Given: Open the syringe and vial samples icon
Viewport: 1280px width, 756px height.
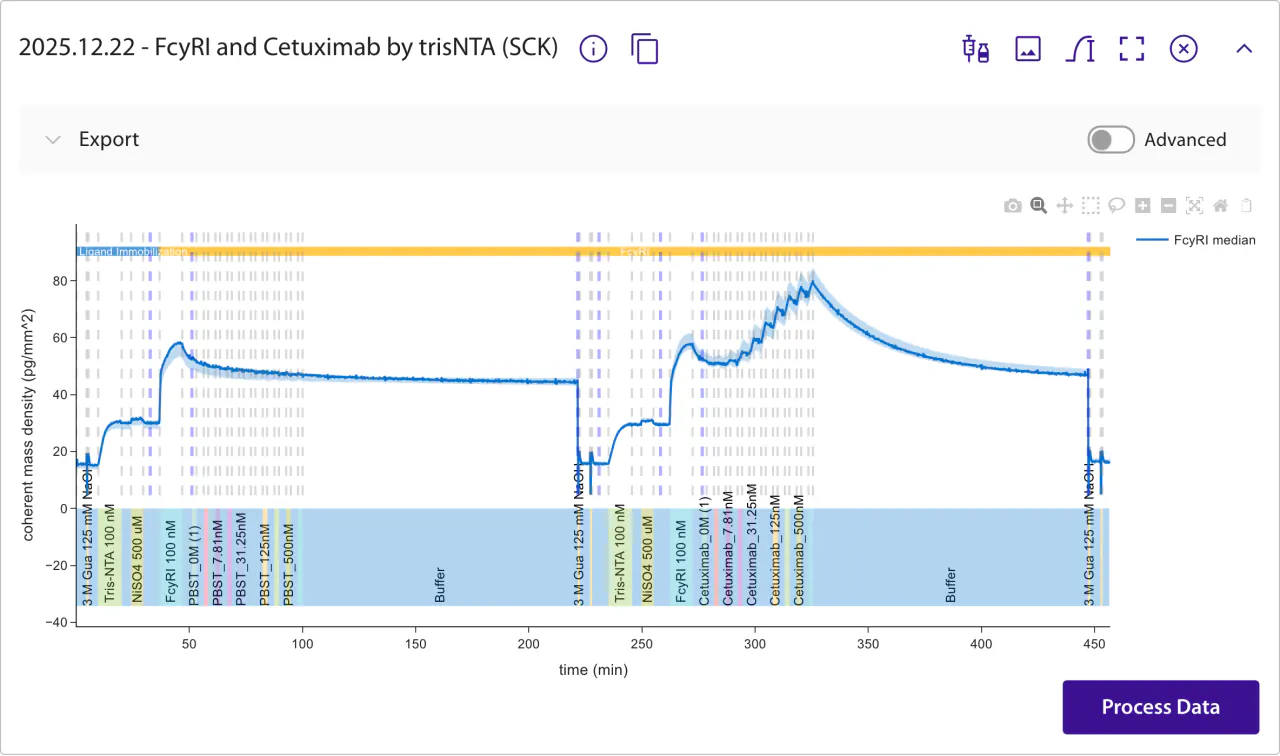Looking at the screenshot, I should (976, 48).
